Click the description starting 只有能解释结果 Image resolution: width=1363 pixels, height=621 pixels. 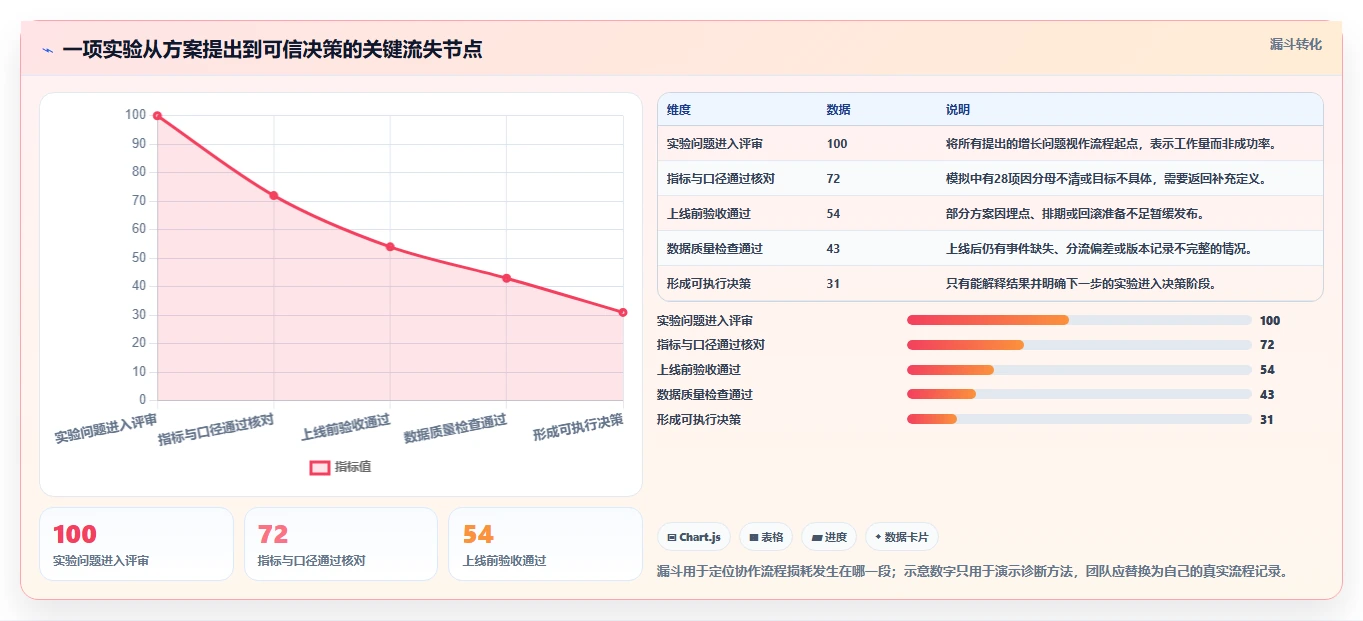tap(1081, 283)
